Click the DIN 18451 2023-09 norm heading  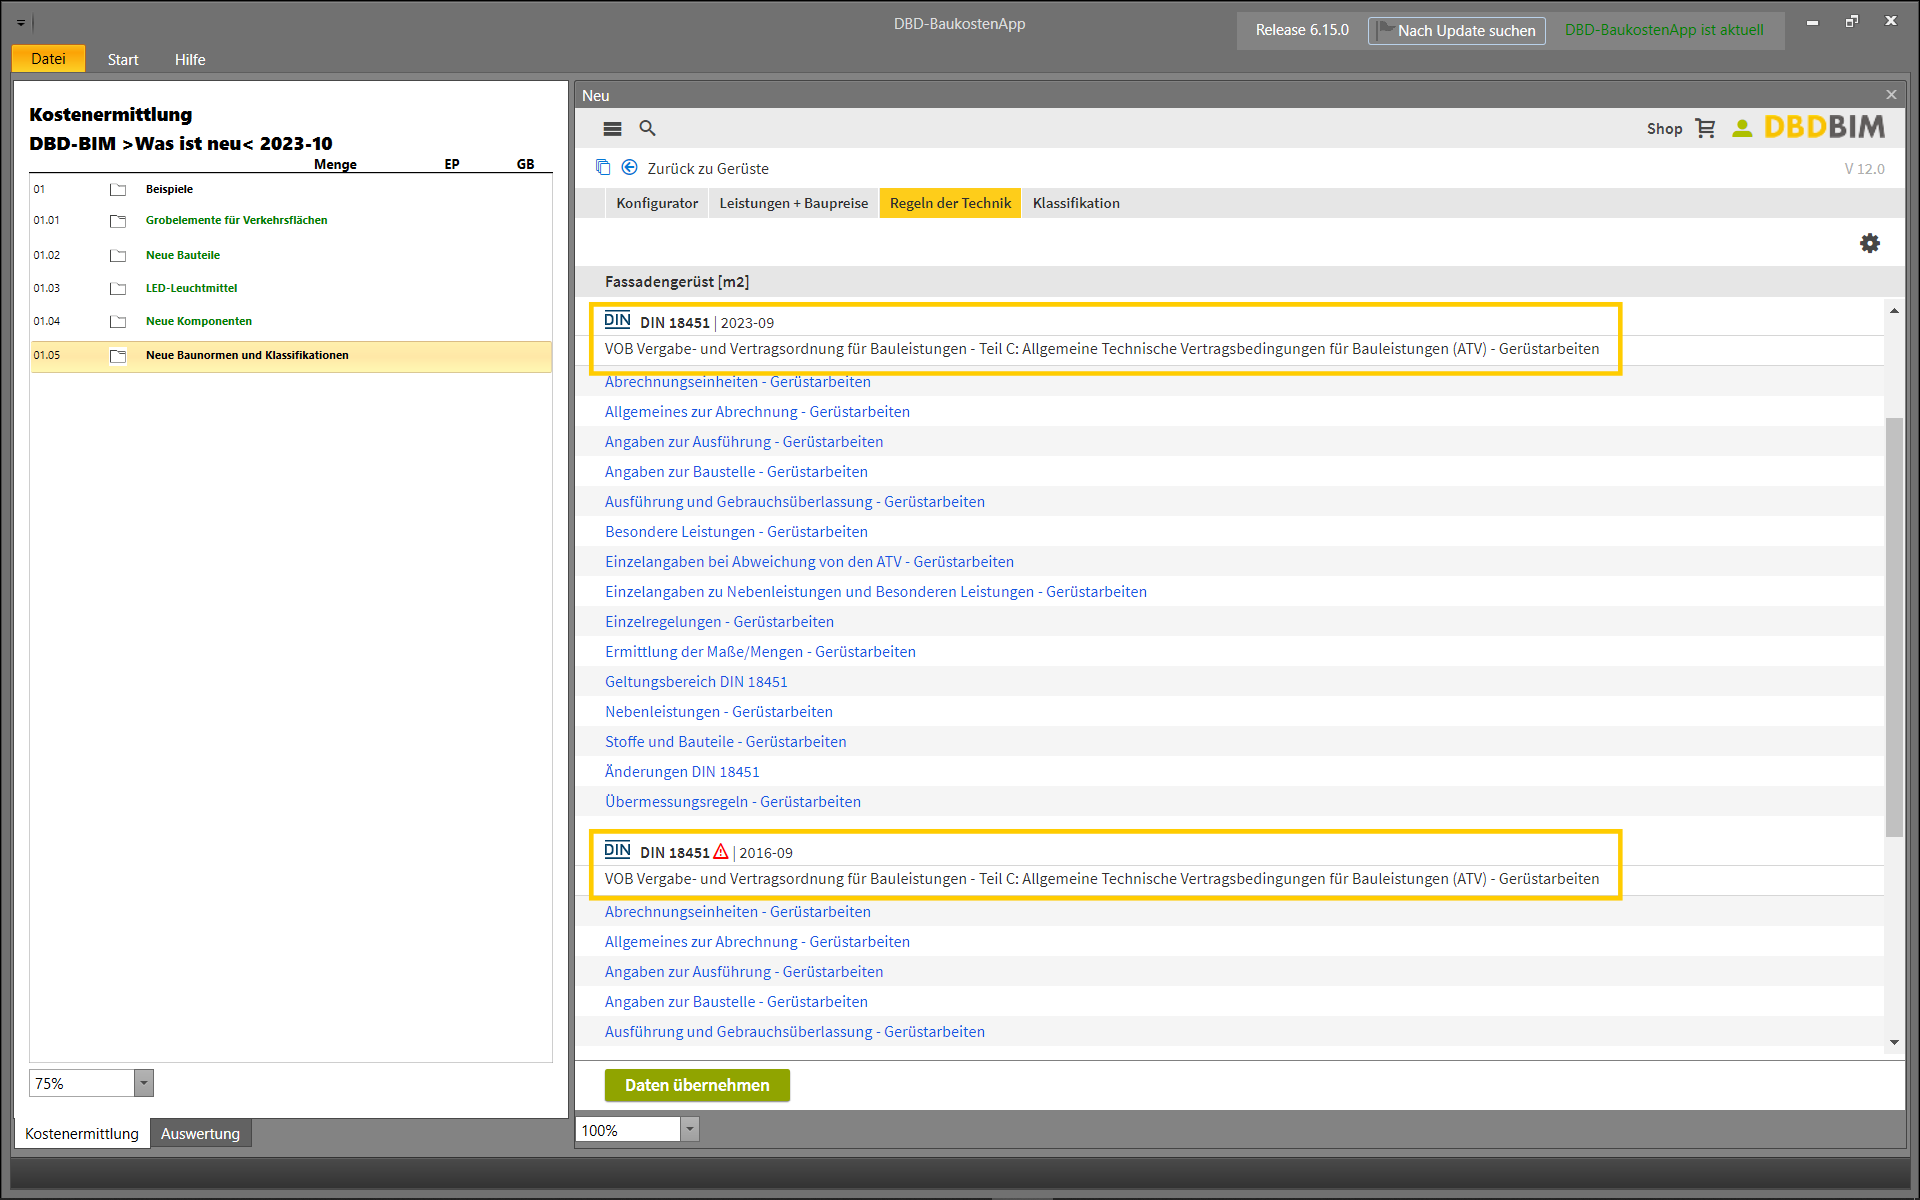[706, 323]
